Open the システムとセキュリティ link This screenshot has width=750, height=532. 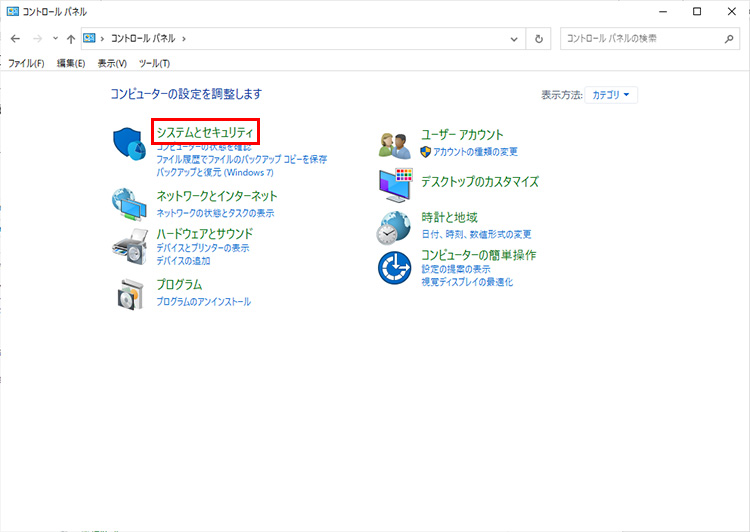(206, 132)
